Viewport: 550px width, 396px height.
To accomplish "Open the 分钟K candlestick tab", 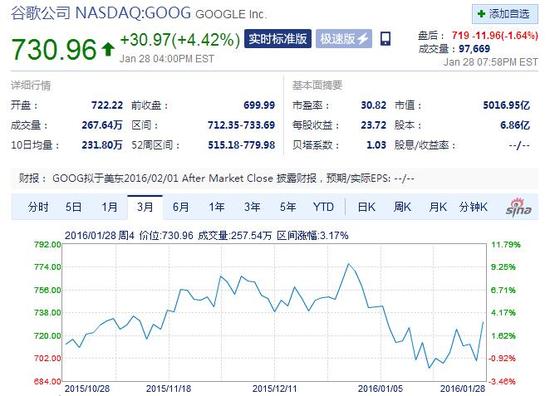I will tap(473, 207).
